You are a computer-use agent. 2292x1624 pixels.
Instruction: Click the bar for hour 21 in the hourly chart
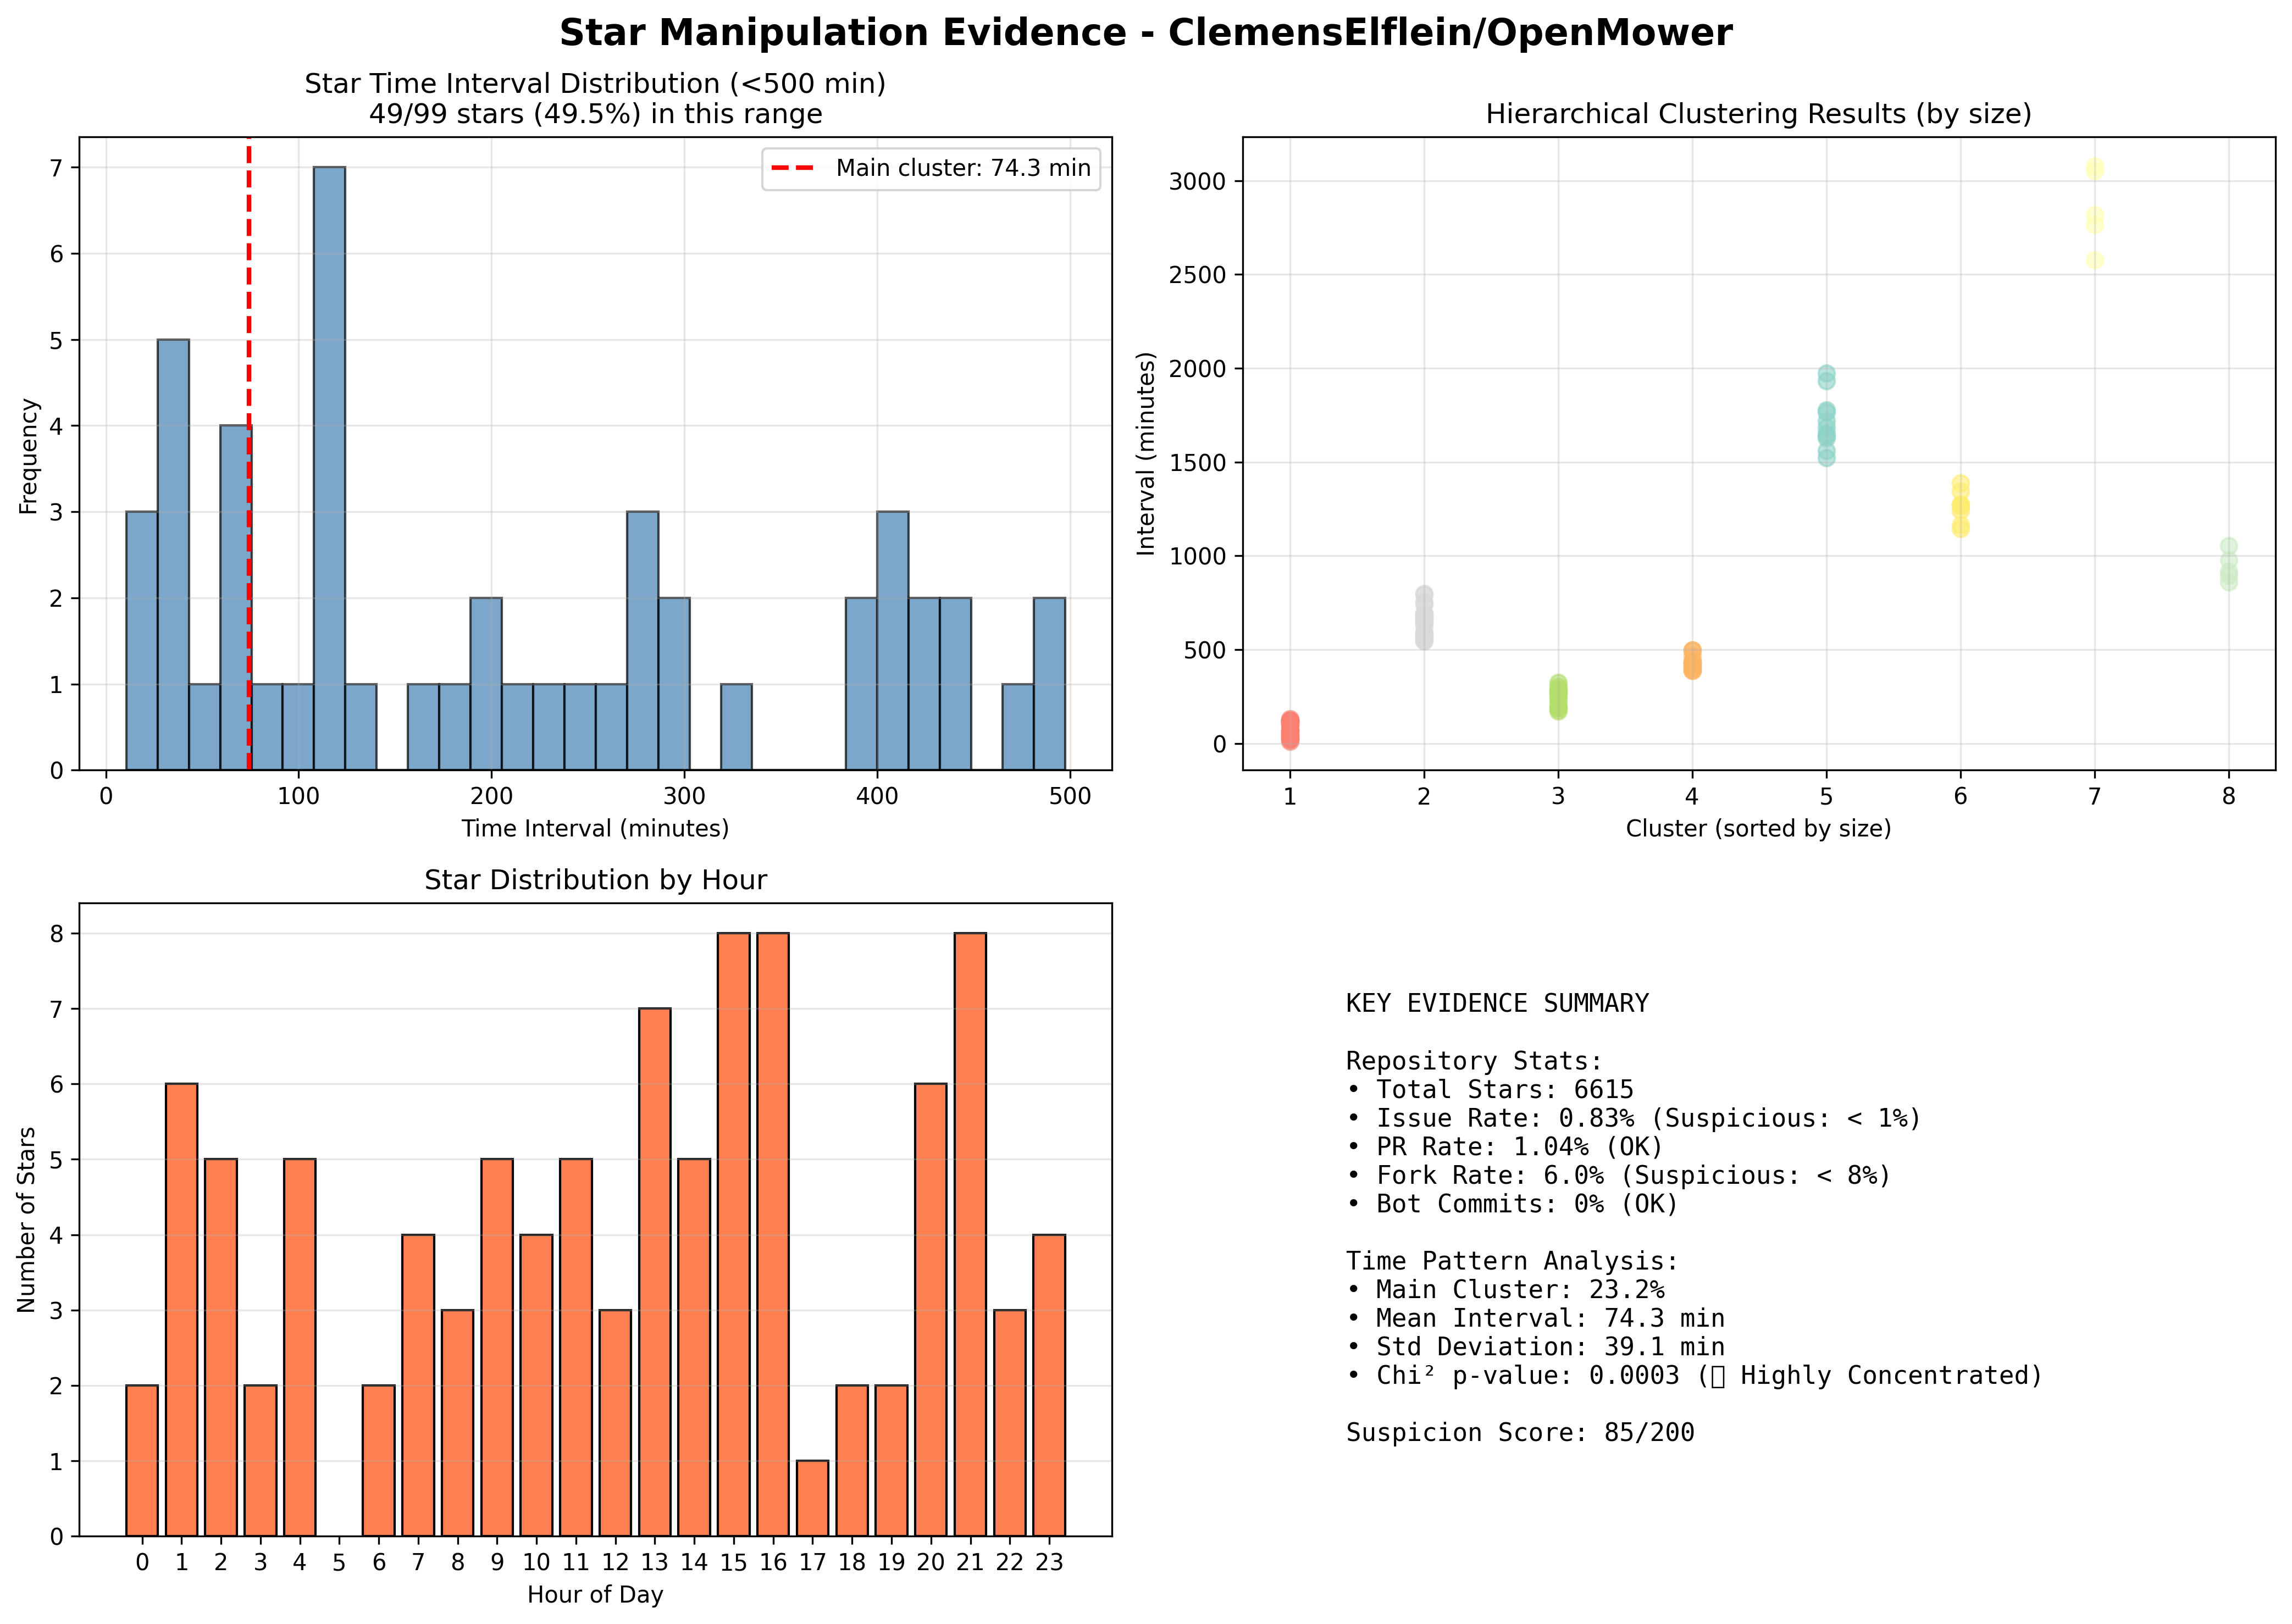(970, 1234)
